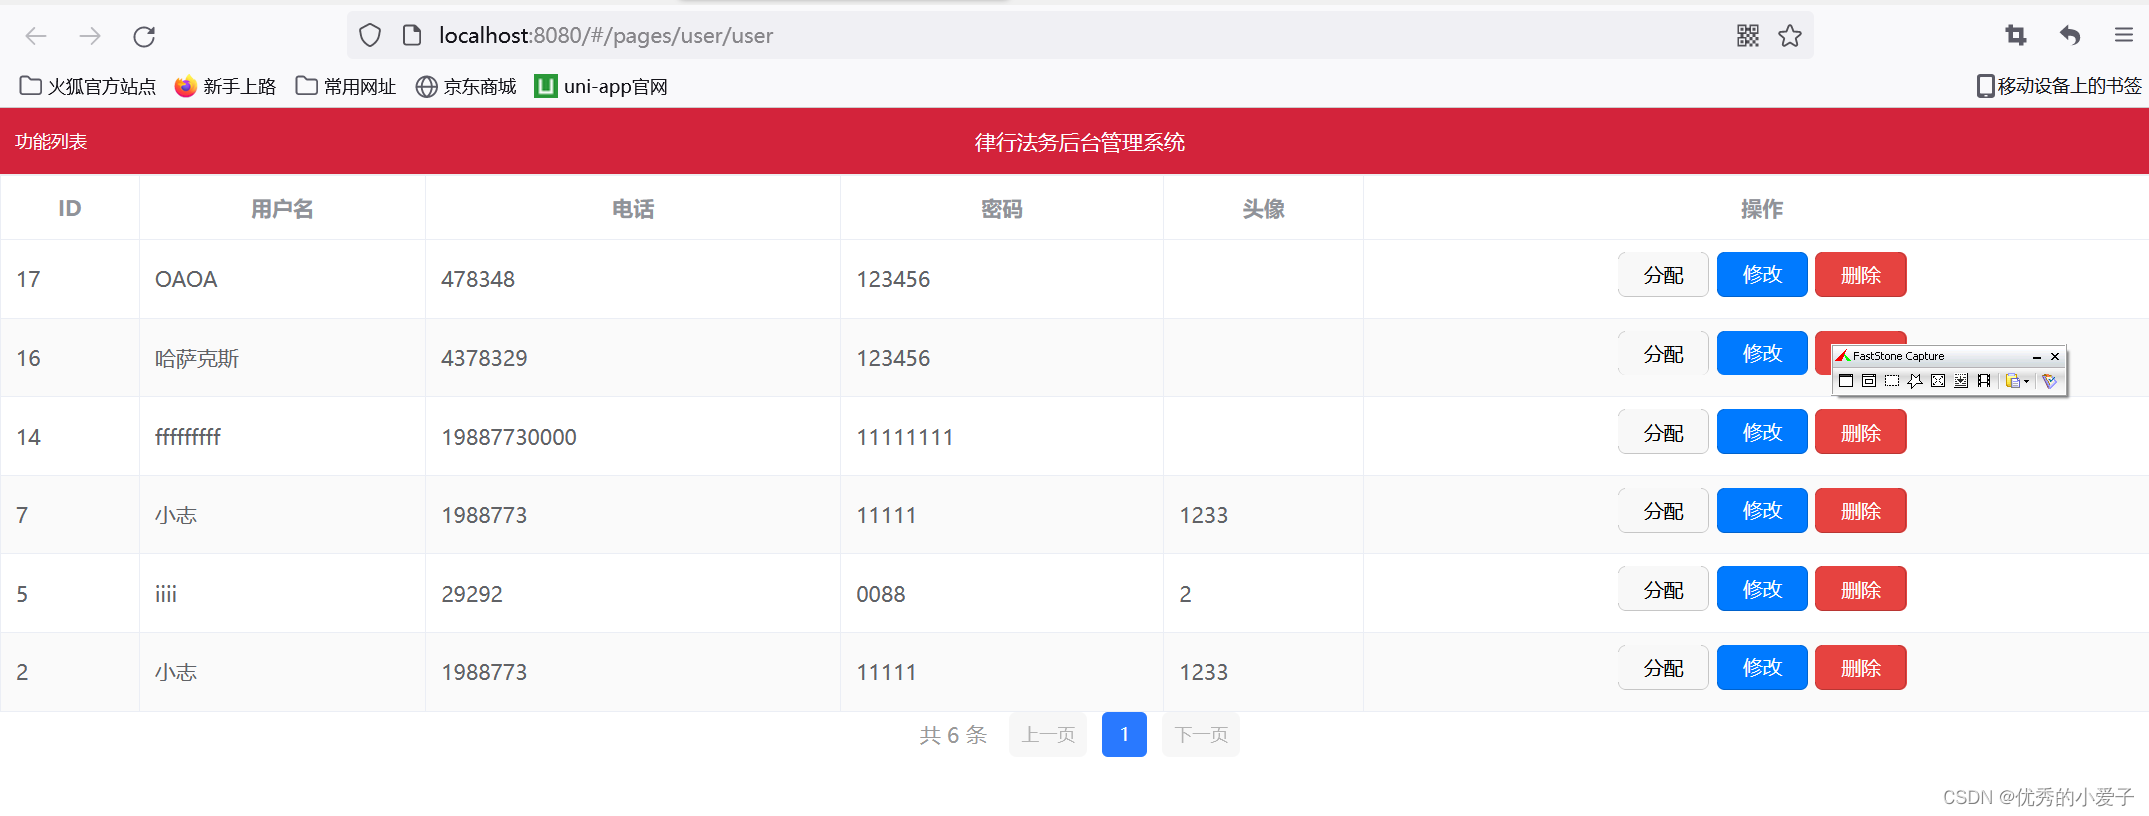Delete user OAOA with 删除
Image resolution: width=2149 pixels, height=816 pixels.
coord(1861,275)
